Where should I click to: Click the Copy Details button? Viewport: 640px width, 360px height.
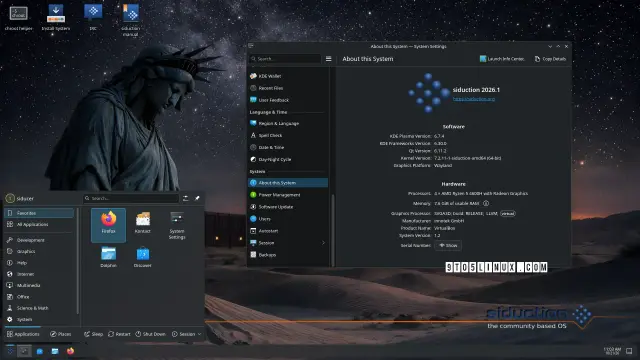550,59
